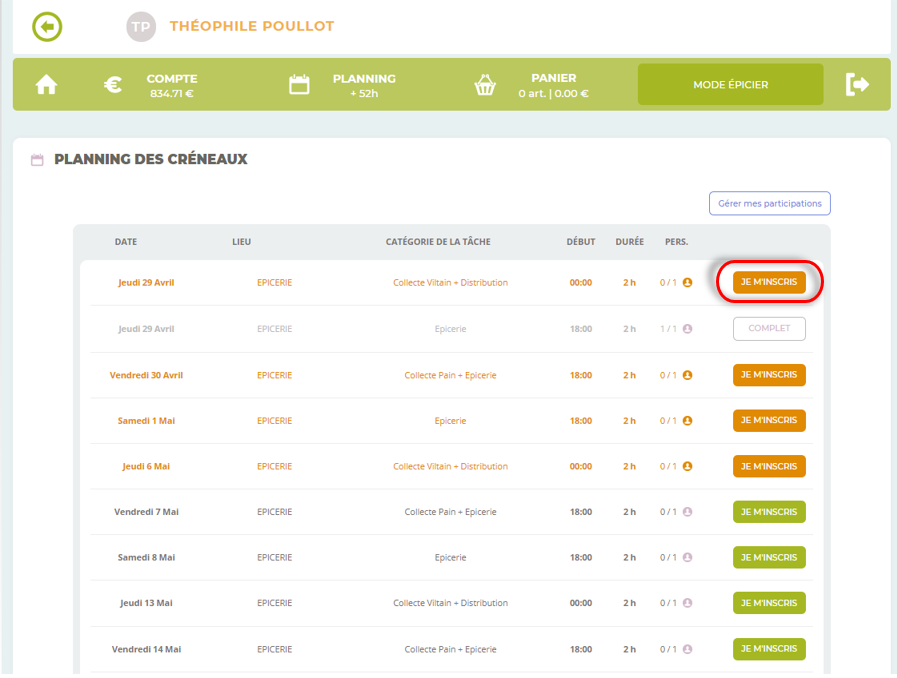The width and height of the screenshot is (897, 678).
Task: Click Théophile Poullot user name
Action: 252,27
